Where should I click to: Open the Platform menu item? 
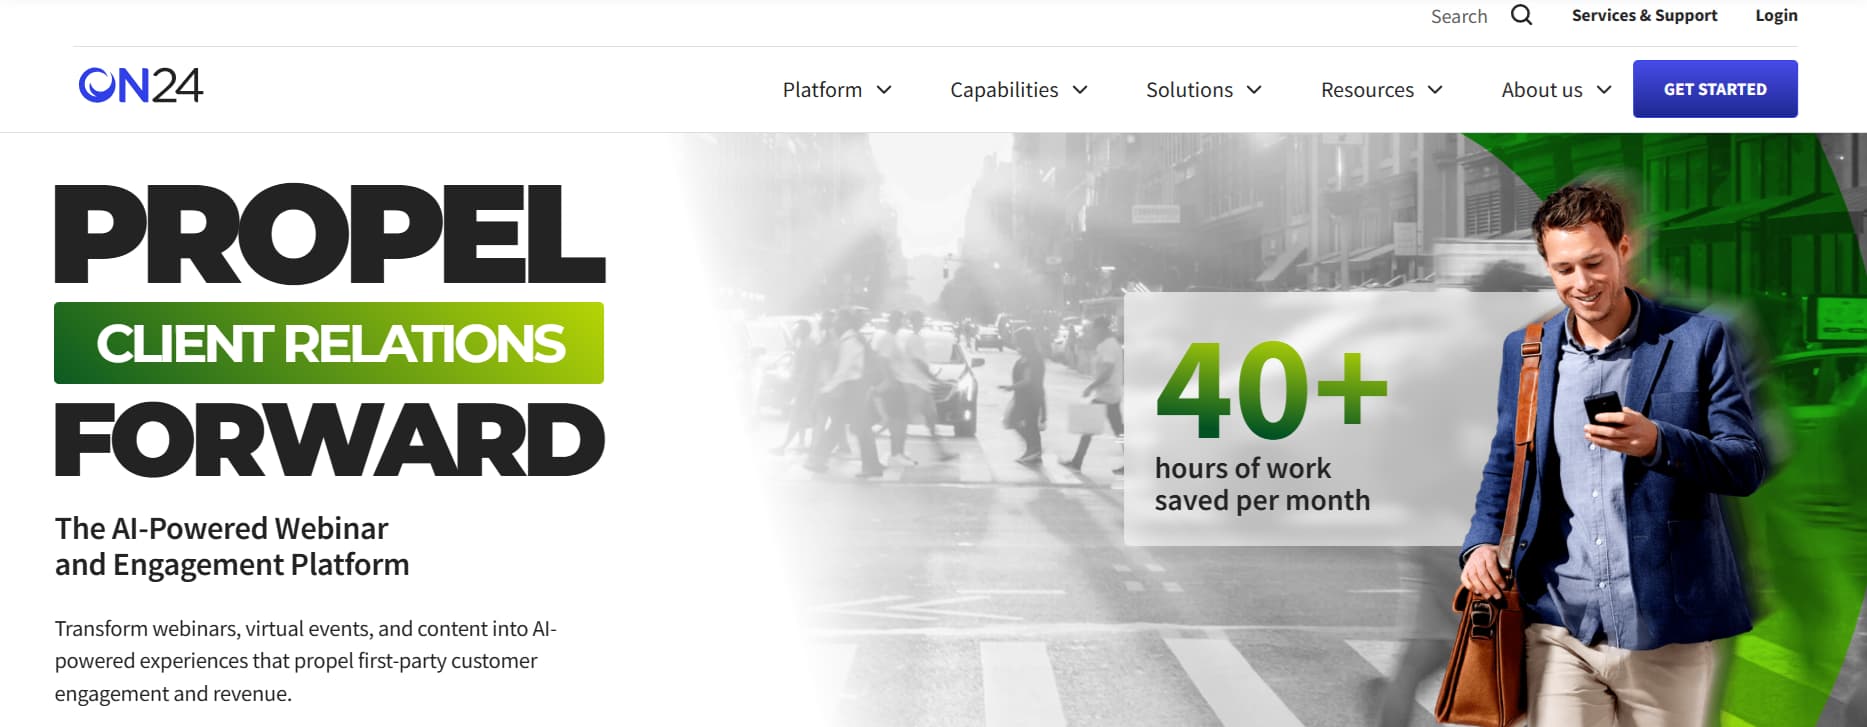822,90
